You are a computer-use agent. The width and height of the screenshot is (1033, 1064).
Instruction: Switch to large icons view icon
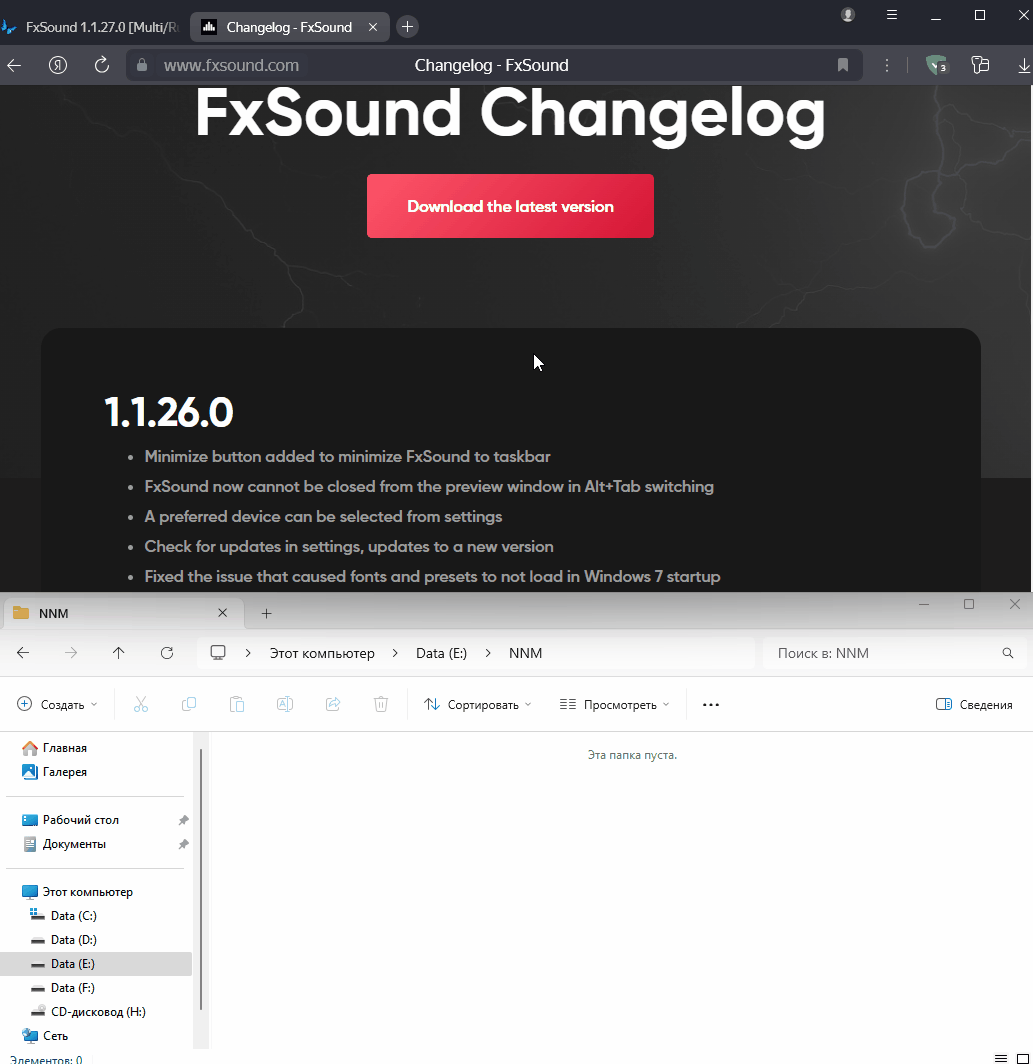tap(1023, 1059)
